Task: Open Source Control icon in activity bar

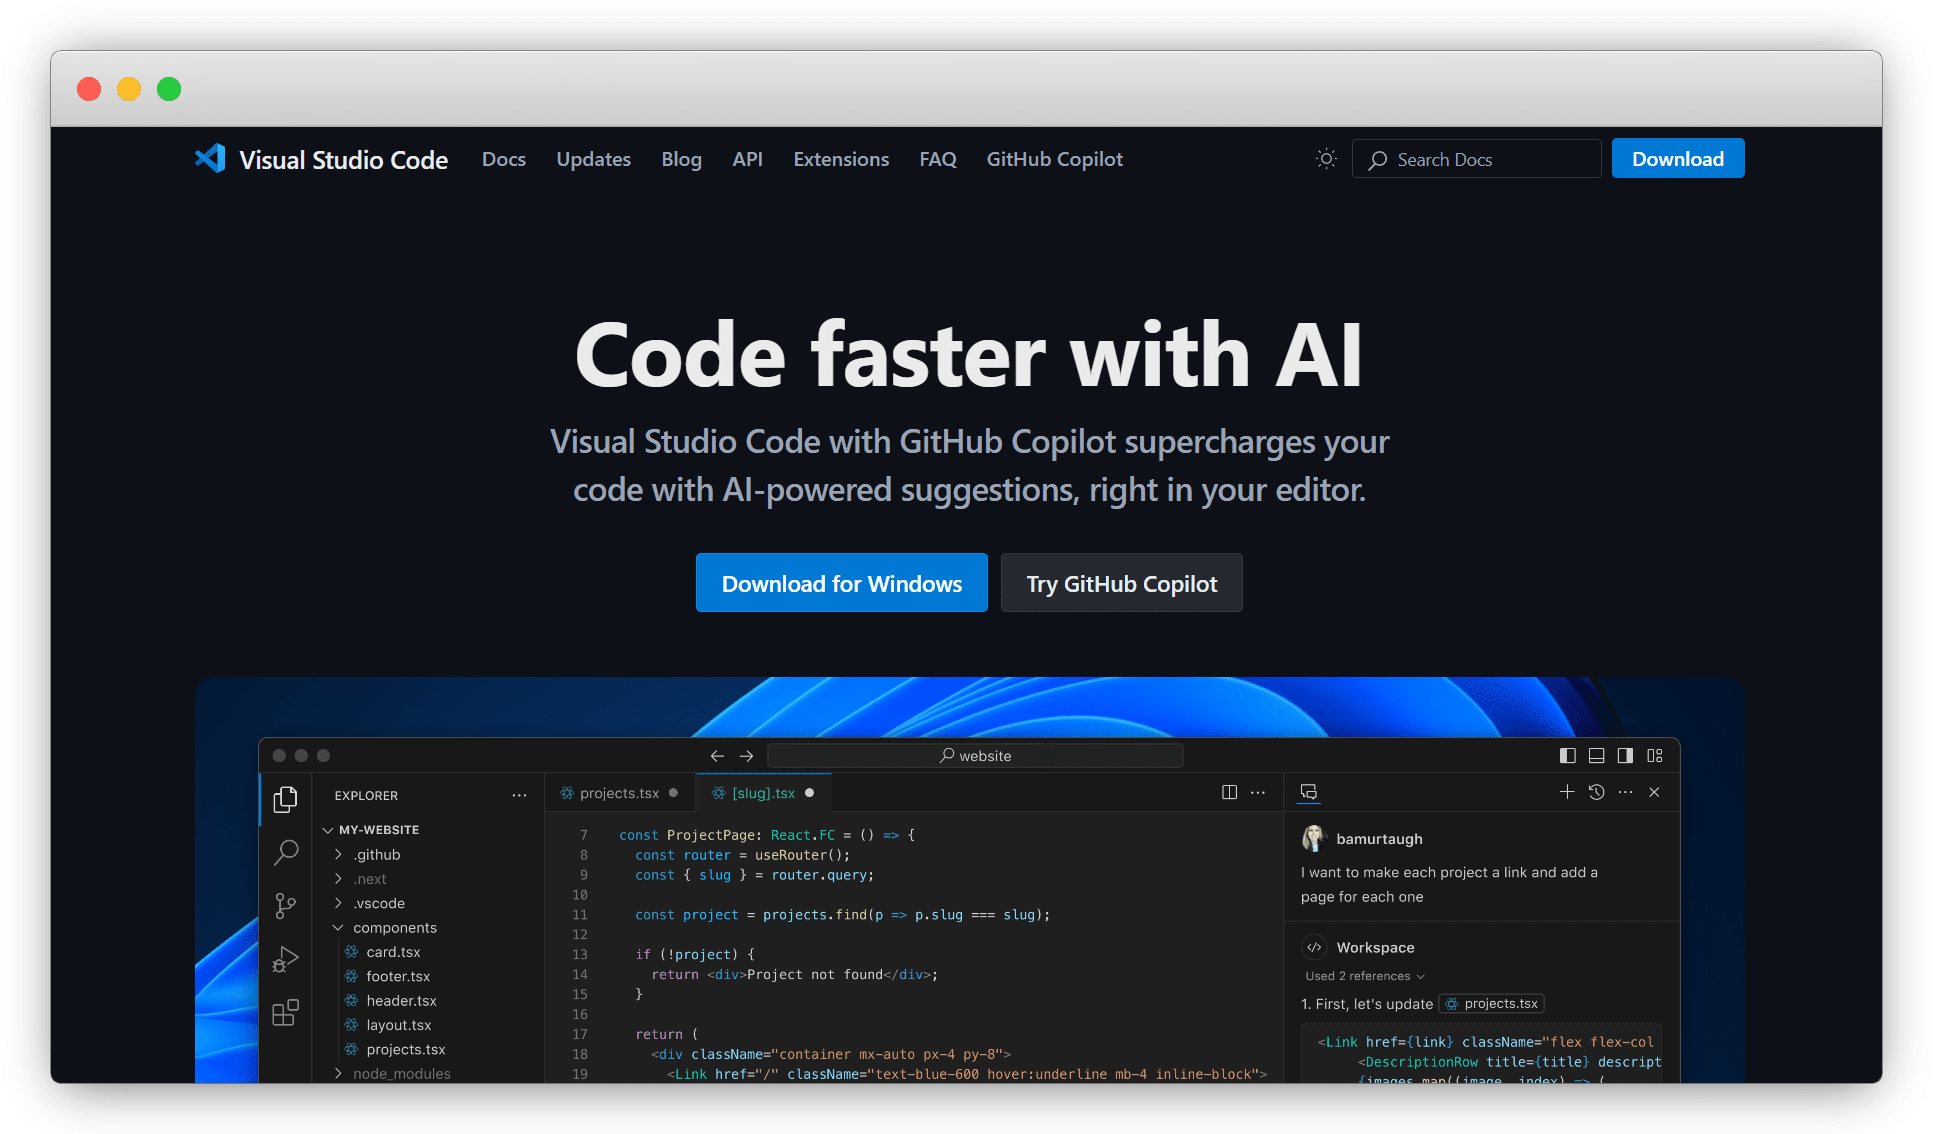Action: tap(285, 906)
